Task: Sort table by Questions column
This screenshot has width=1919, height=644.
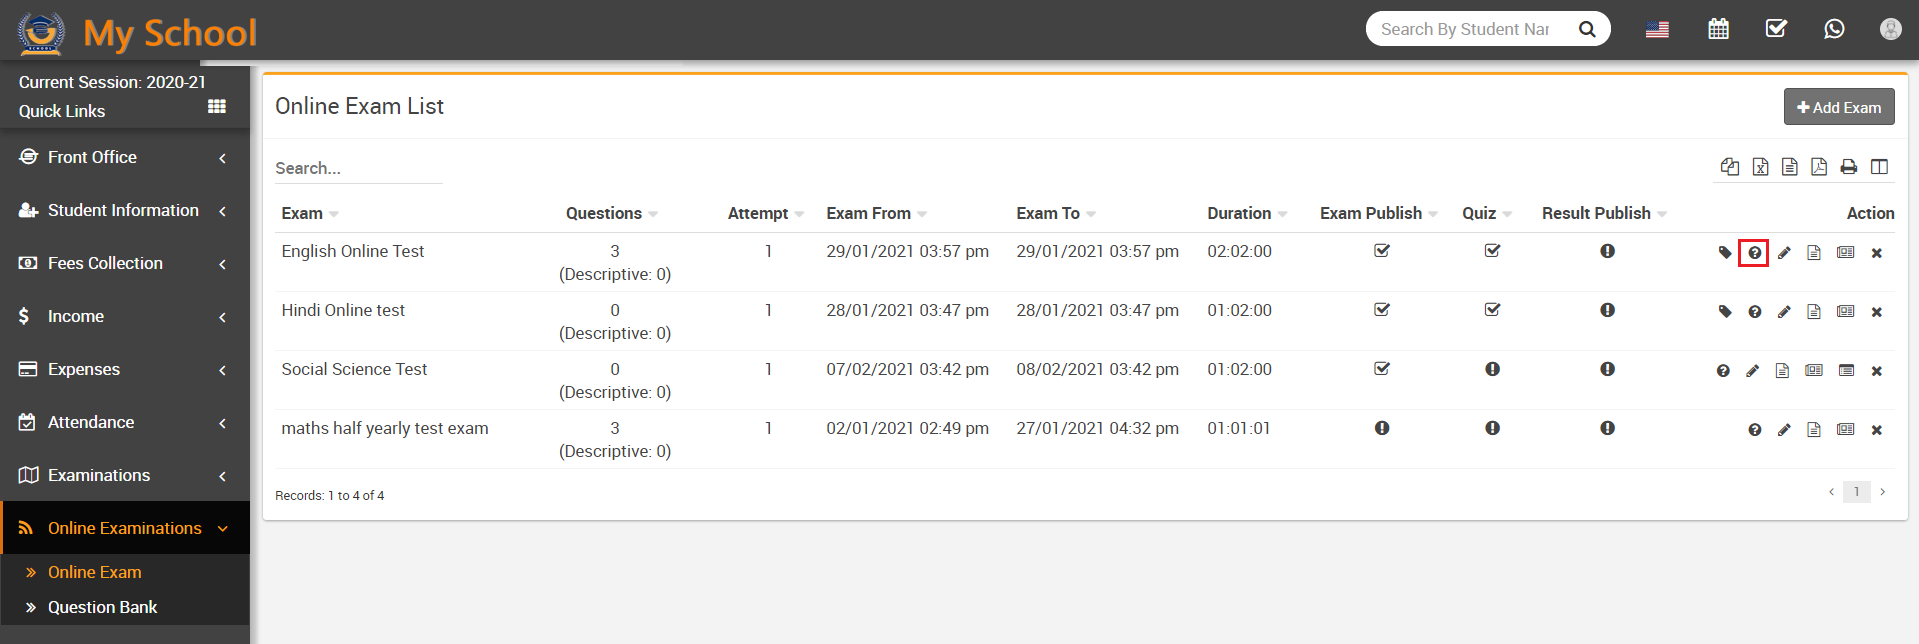Action: [x=612, y=213]
